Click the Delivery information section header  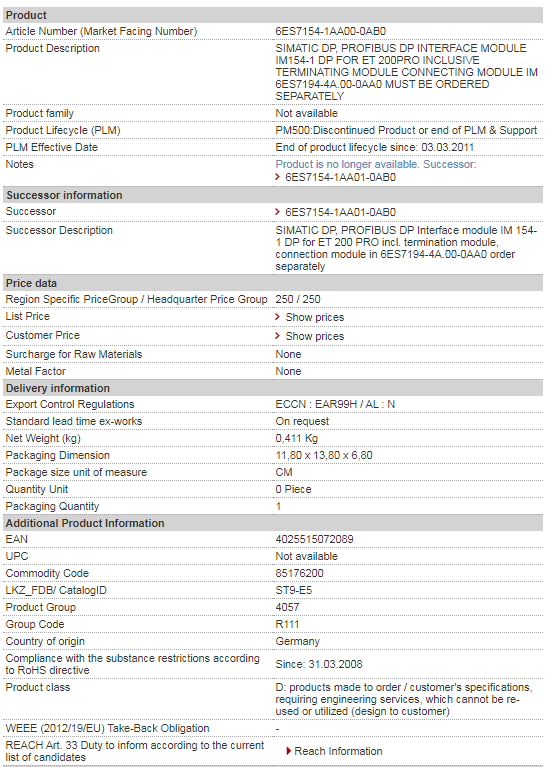tap(273, 388)
